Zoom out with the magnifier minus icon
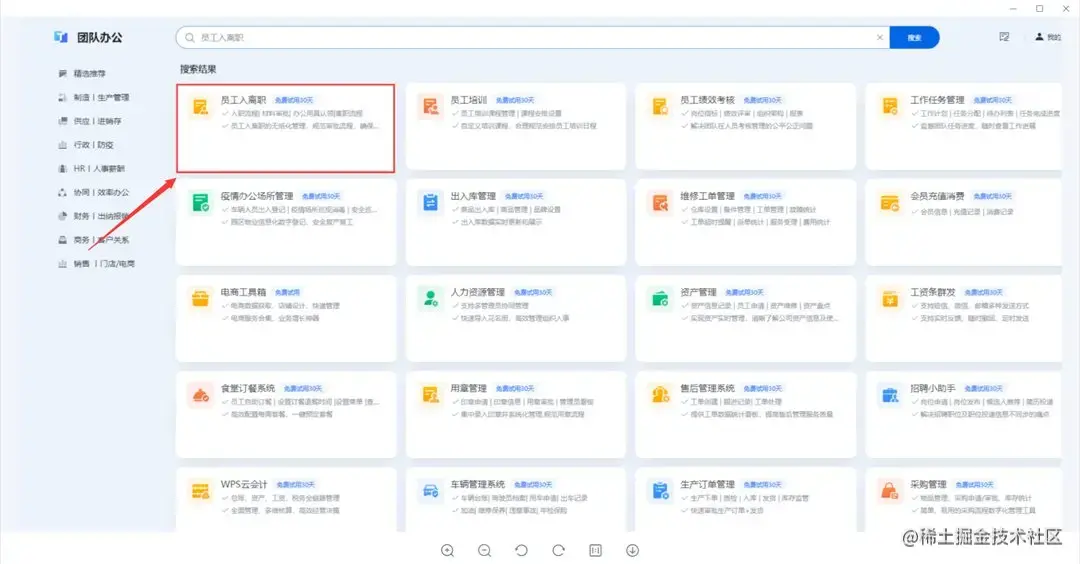Image resolution: width=1080 pixels, height=564 pixels. (485, 550)
